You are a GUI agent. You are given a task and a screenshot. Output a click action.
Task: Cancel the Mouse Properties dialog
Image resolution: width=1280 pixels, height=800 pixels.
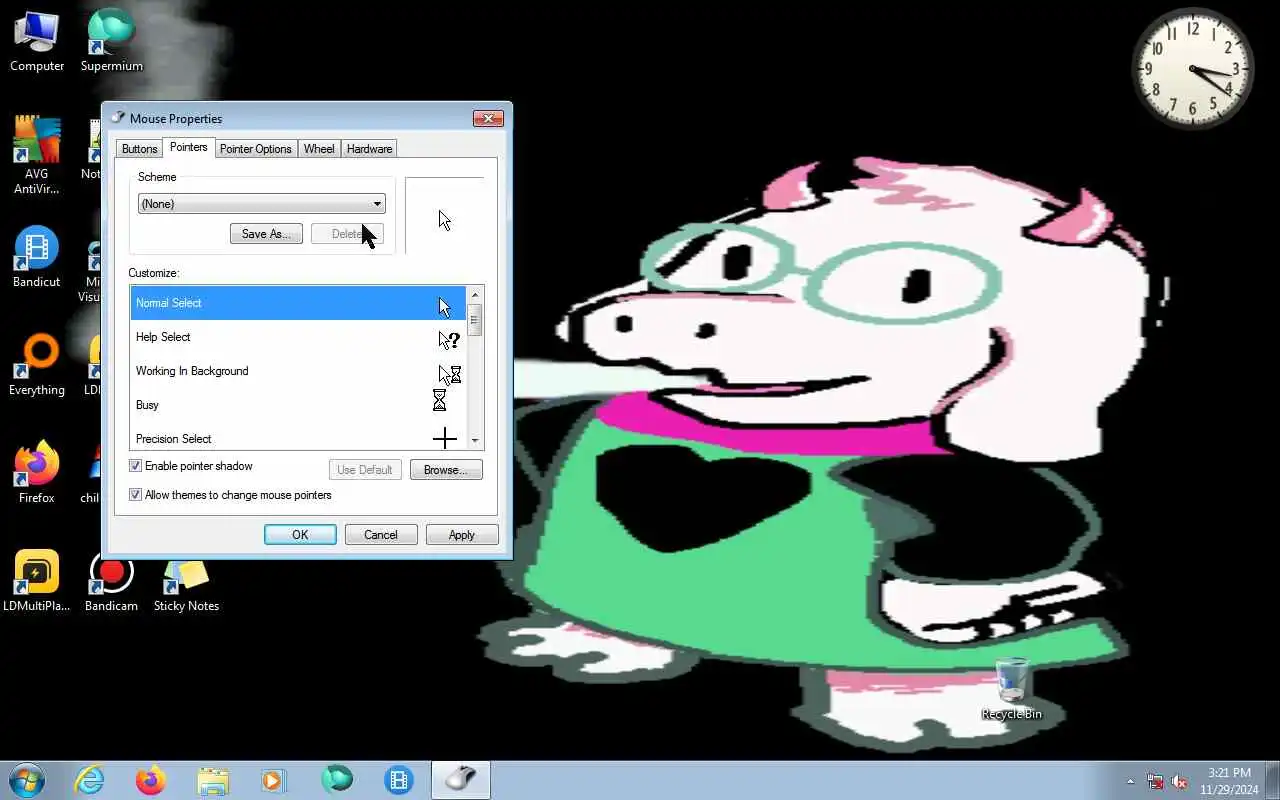coord(381,535)
